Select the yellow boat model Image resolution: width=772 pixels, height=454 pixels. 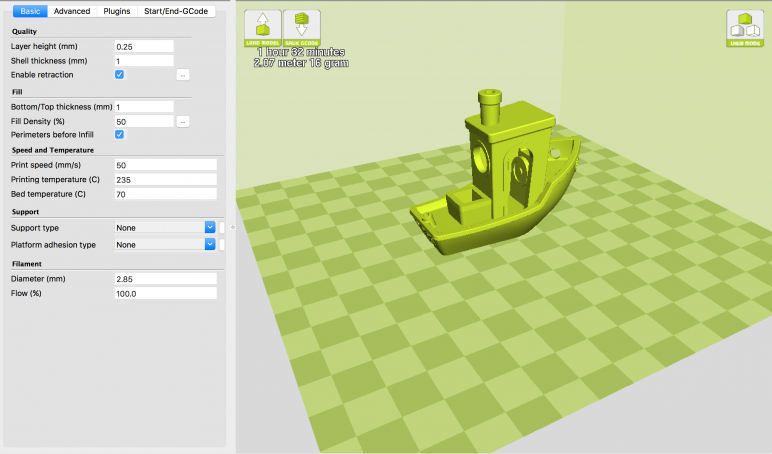tap(495, 172)
